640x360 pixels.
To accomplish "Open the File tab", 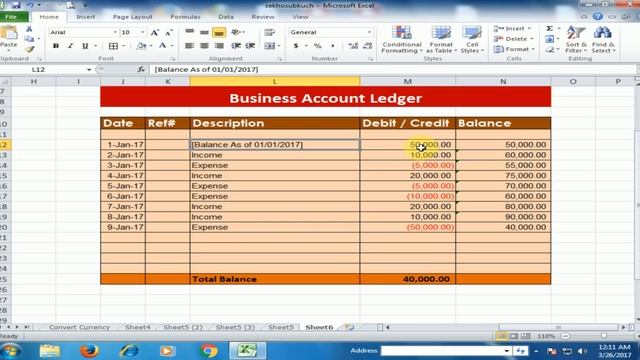I will click(x=11, y=17).
